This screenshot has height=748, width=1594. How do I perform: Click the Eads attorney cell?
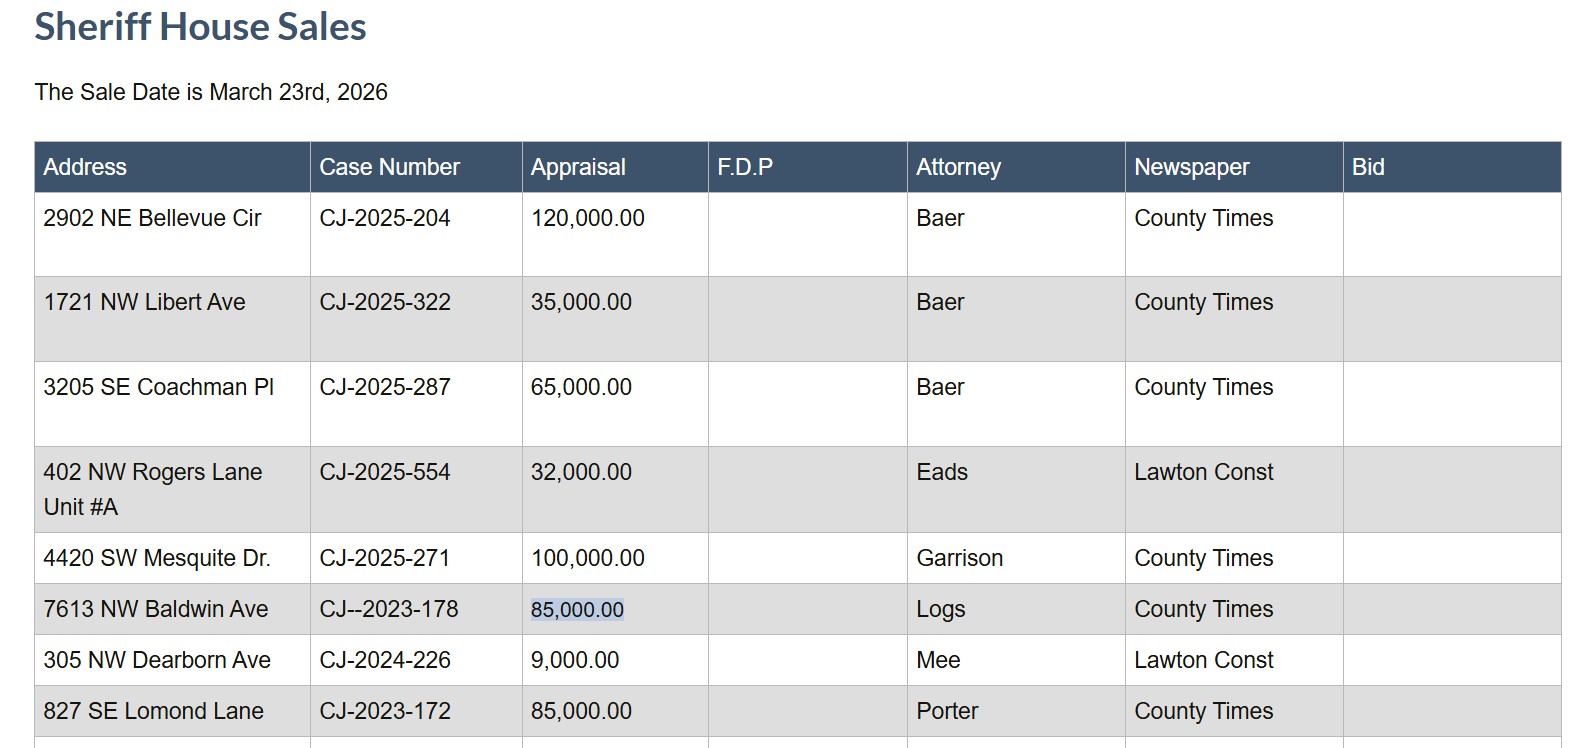(942, 472)
